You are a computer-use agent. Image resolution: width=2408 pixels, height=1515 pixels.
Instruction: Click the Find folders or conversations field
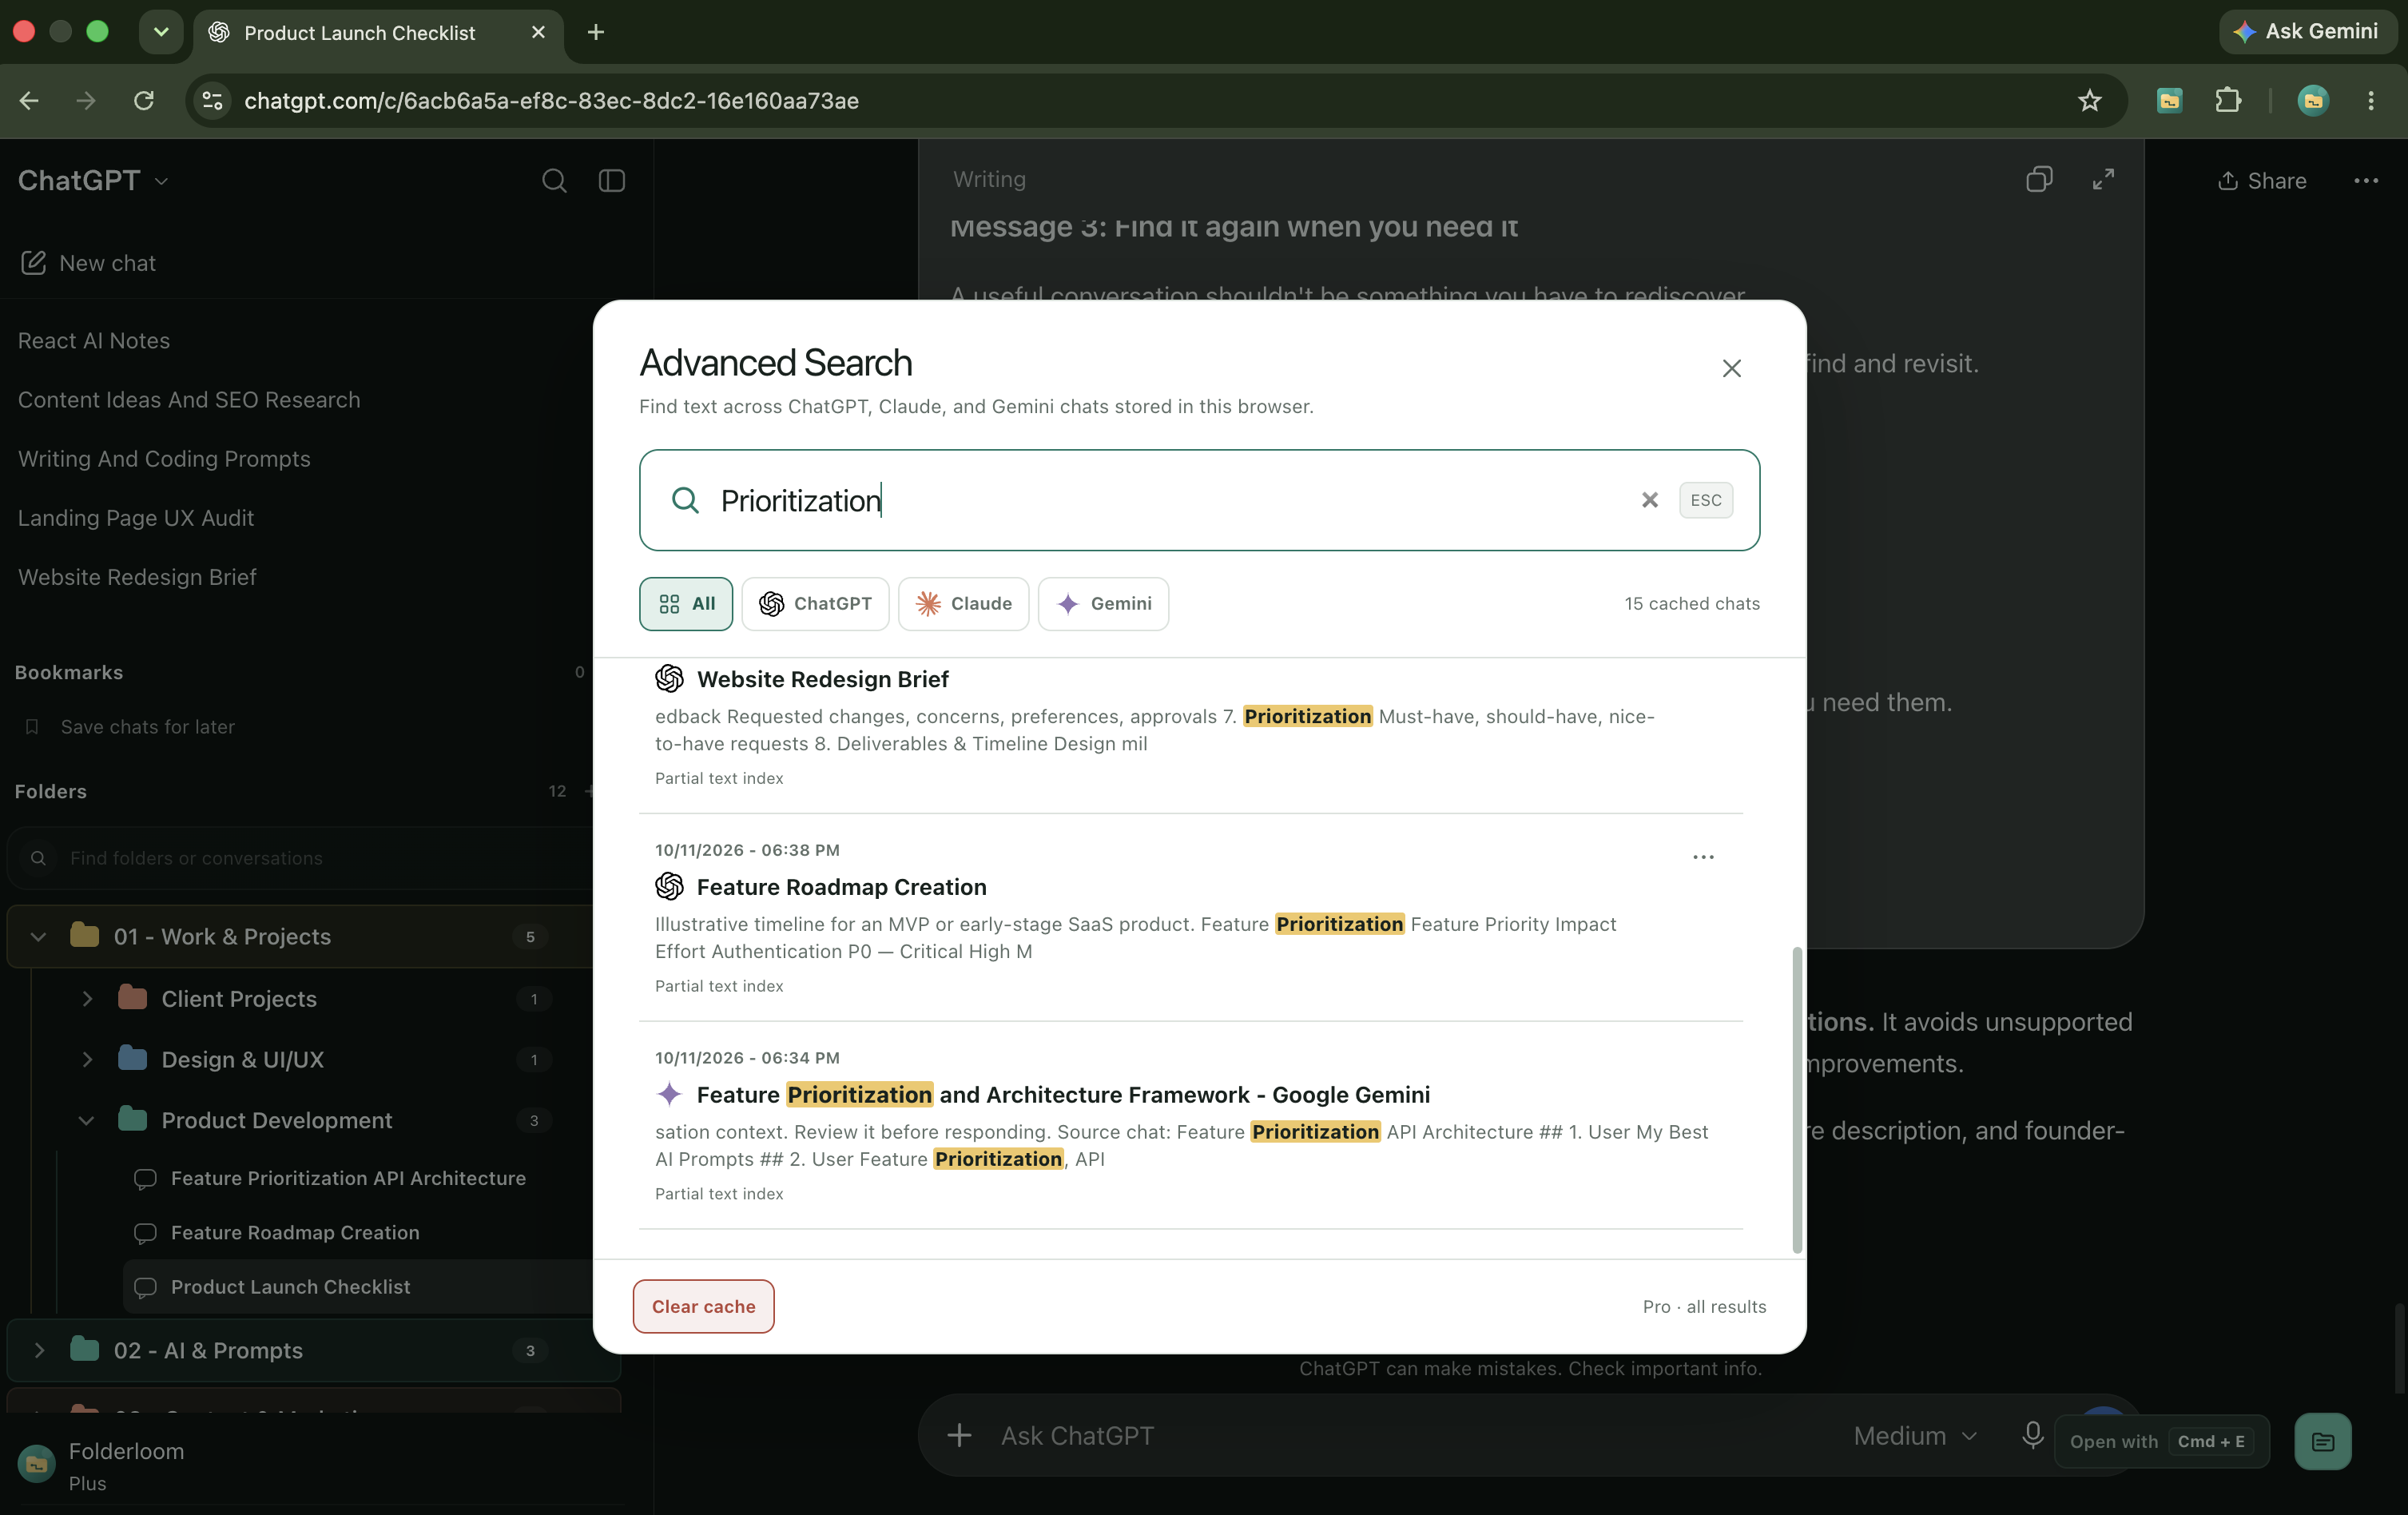[x=300, y=858]
